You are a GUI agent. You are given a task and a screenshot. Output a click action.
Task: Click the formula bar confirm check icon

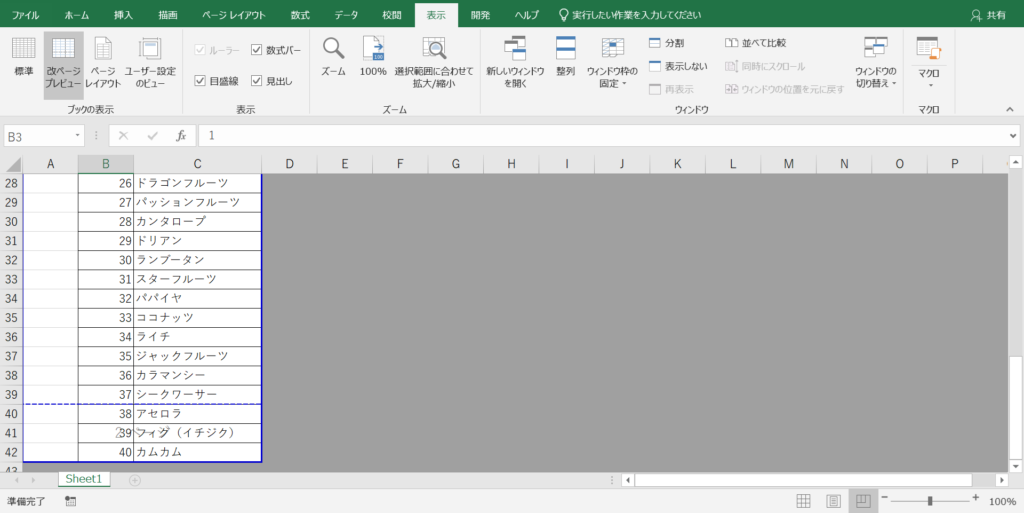coord(153,136)
